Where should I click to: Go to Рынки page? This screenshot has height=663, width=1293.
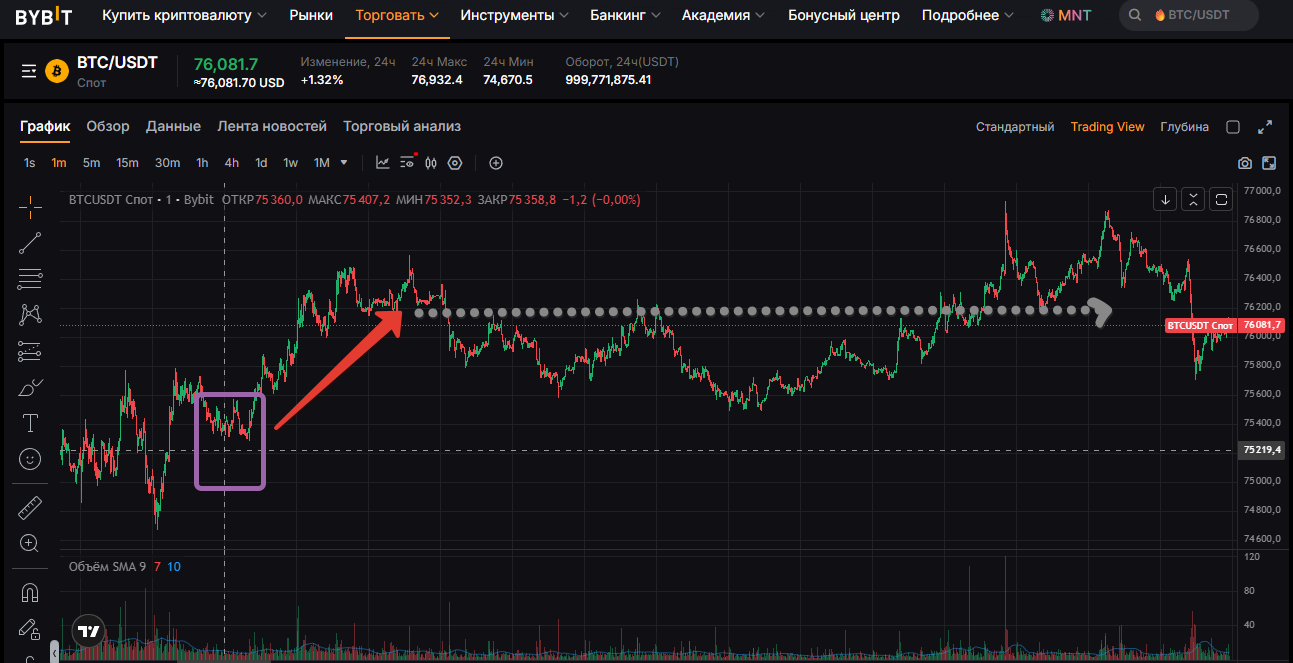311,16
